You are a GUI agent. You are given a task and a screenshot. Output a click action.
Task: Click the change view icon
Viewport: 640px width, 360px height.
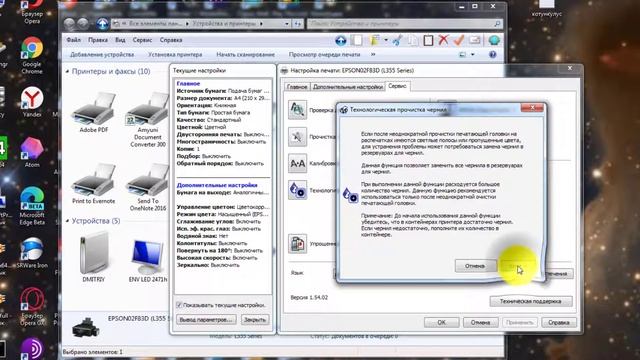click(x=462, y=55)
